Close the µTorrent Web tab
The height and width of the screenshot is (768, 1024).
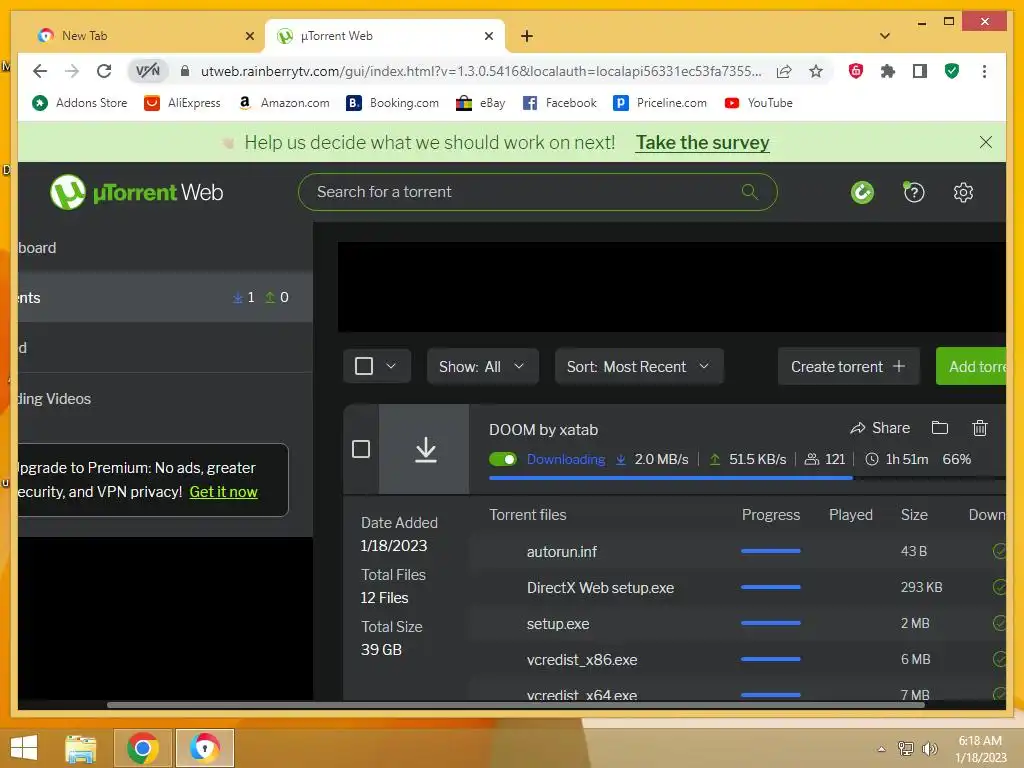488,36
